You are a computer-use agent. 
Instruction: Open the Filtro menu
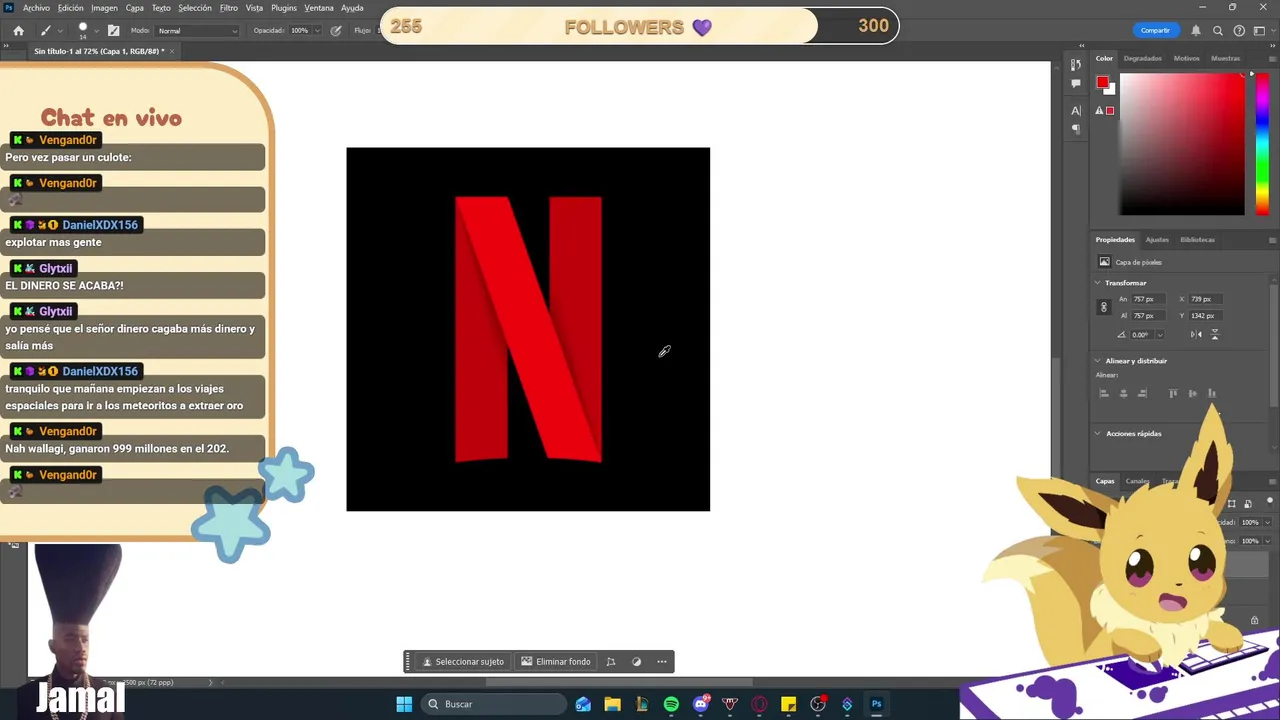(x=229, y=8)
